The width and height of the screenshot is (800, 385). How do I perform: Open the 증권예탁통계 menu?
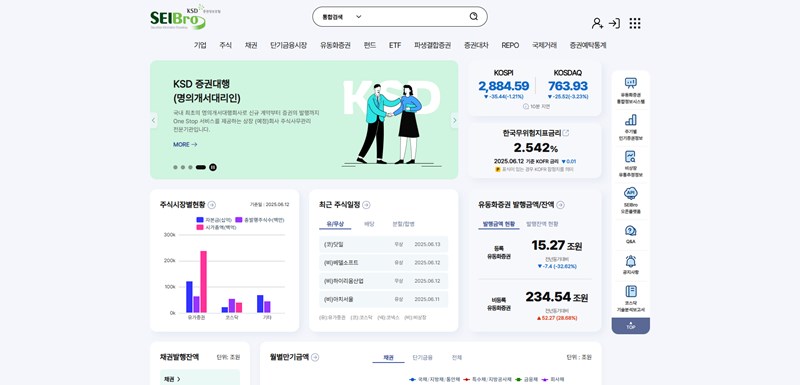pos(588,45)
